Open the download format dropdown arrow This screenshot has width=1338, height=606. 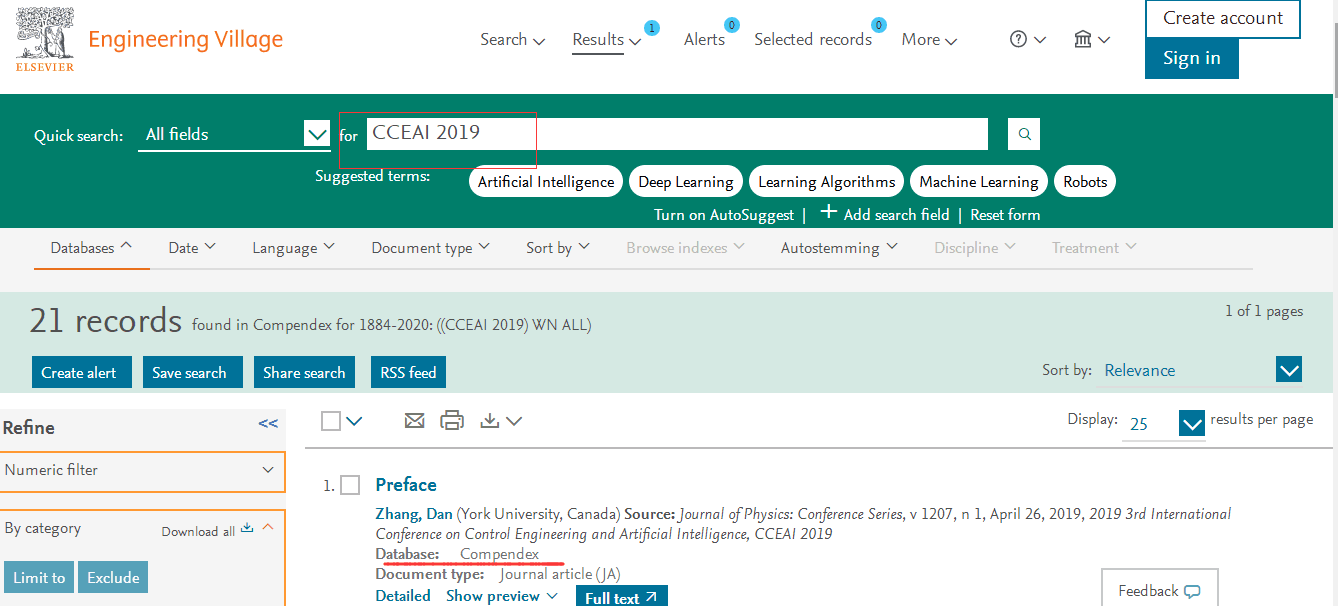(514, 422)
